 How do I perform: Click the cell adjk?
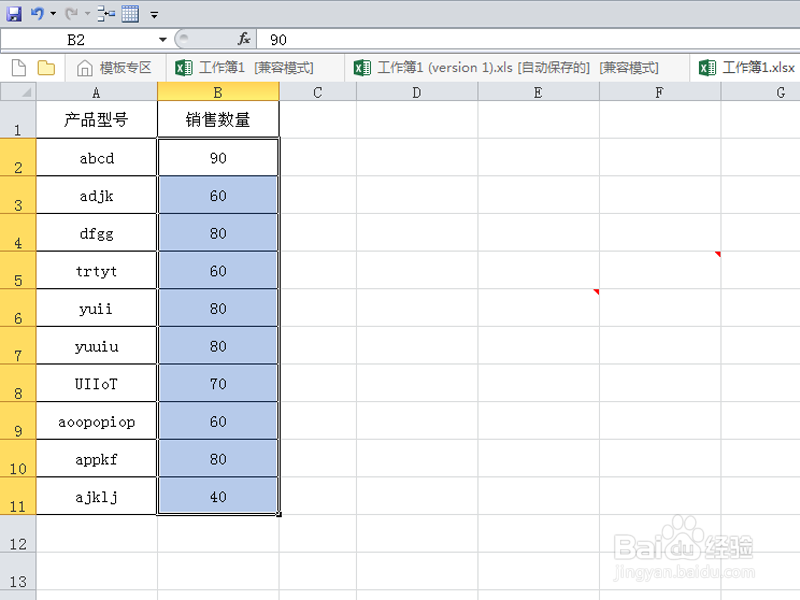point(96,195)
